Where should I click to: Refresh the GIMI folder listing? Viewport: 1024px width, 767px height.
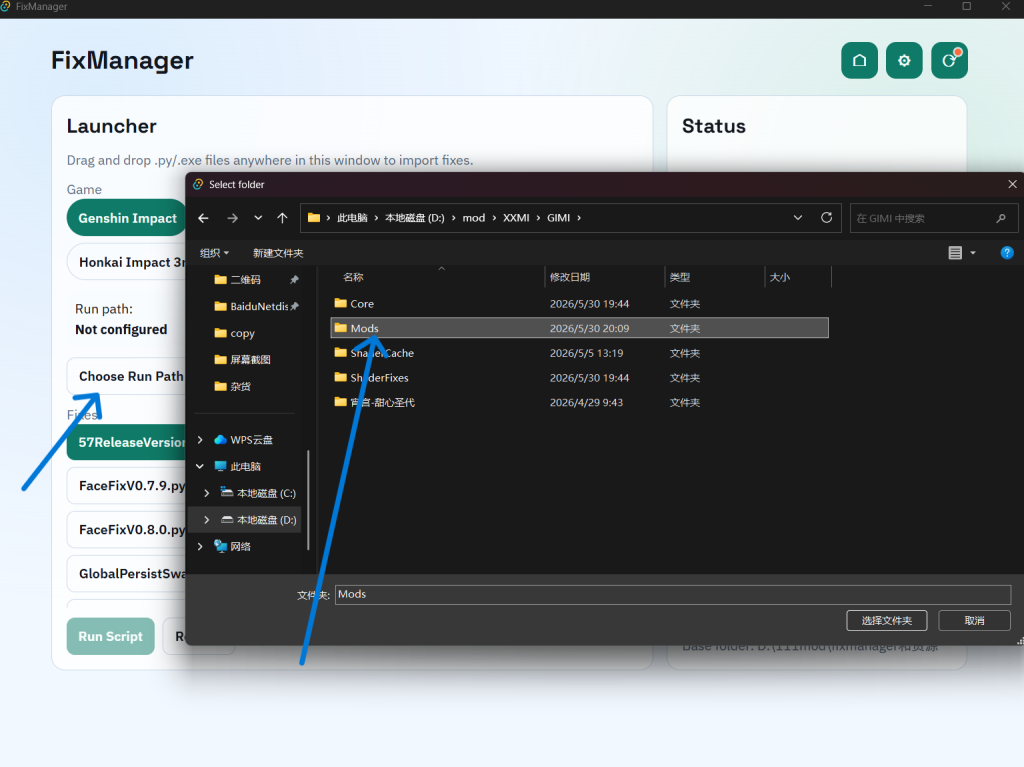[x=826, y=218]
